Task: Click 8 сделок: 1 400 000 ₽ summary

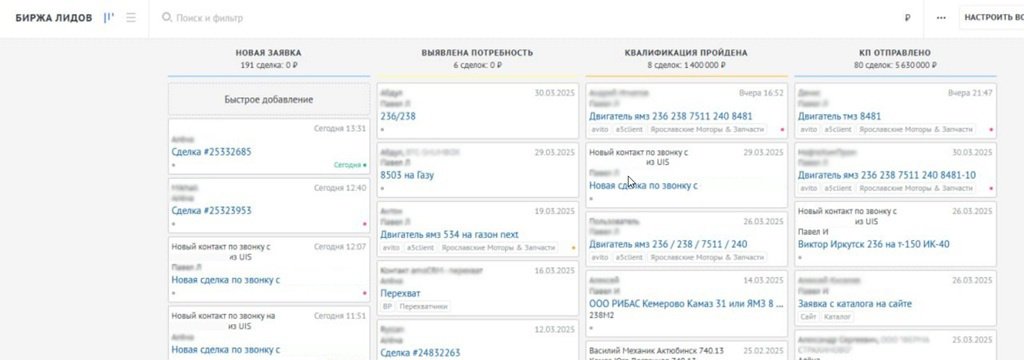Action: pyautogui.click(x=686, y=65)
